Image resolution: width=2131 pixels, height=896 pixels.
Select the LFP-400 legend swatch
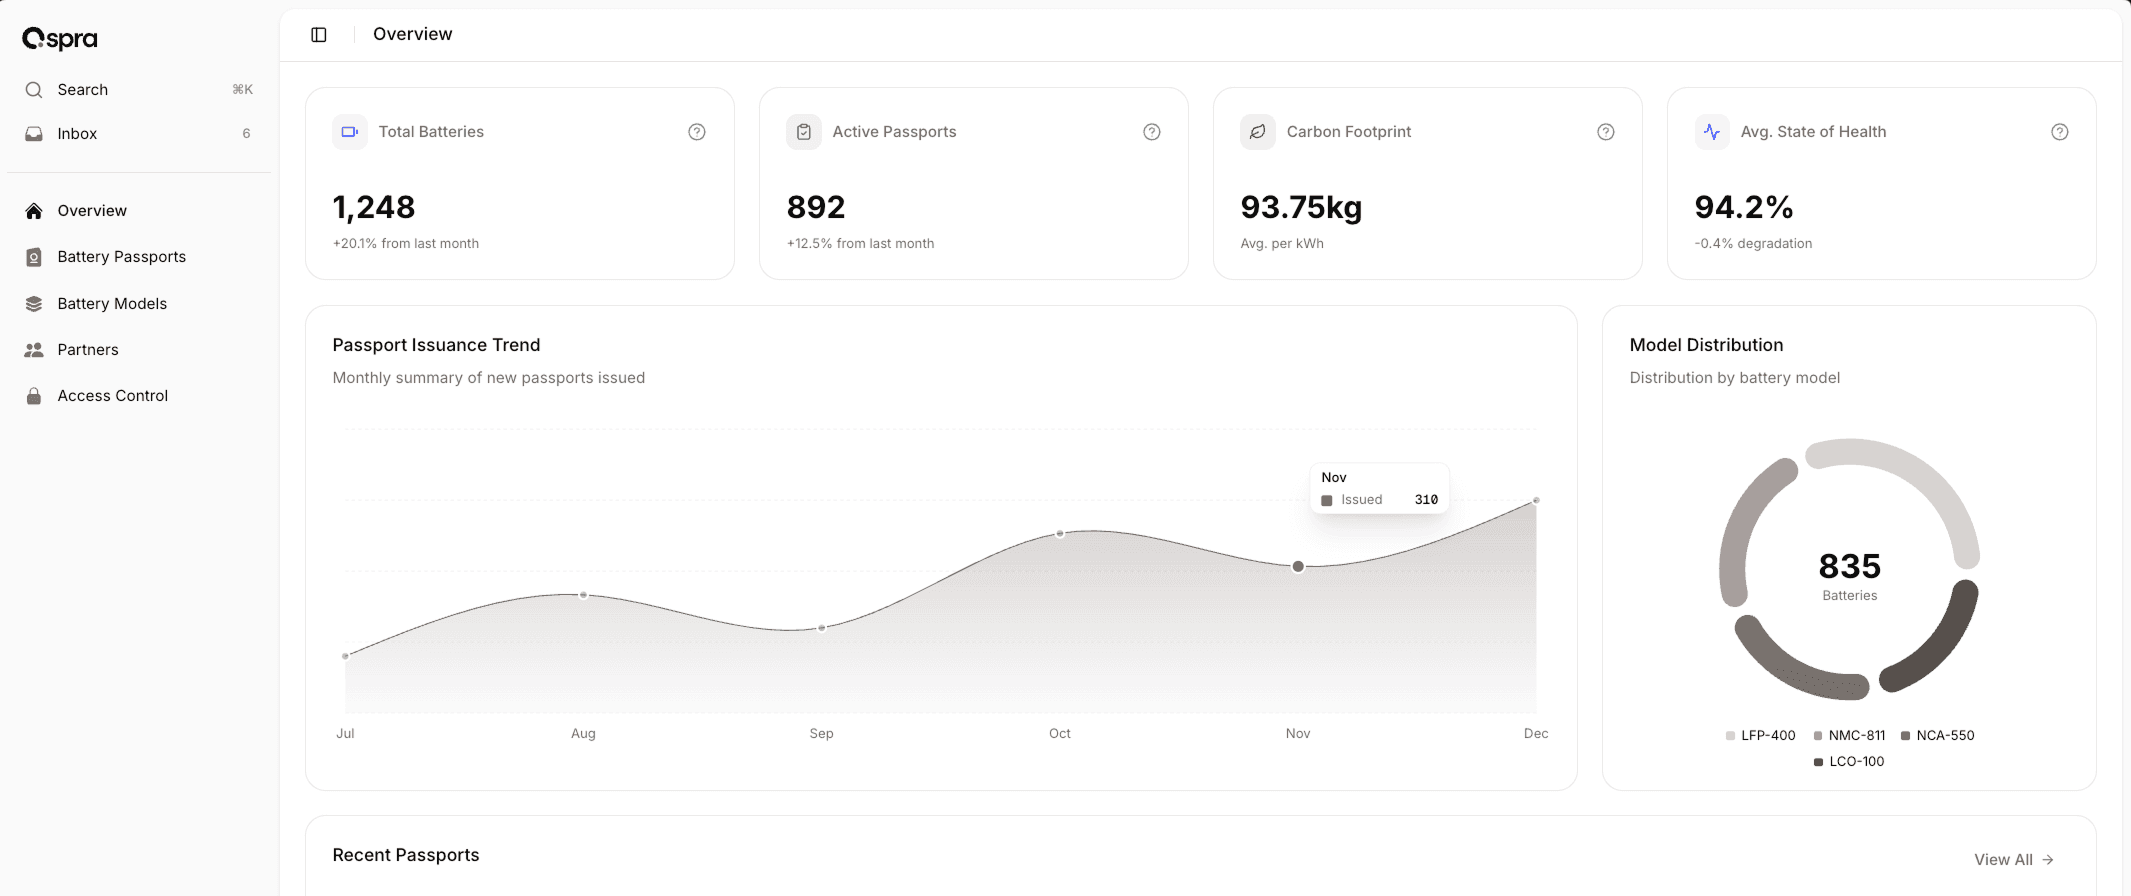pyautogui.click(x=1730, y=736)
